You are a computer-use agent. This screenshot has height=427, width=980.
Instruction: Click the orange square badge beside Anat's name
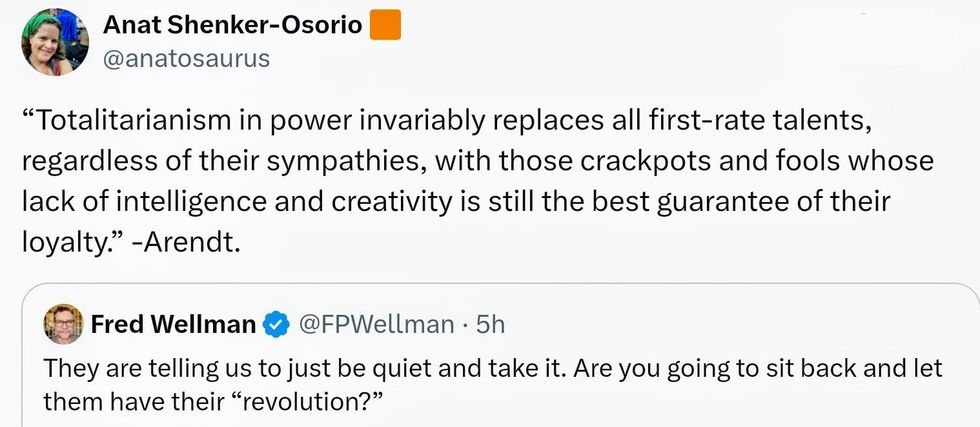click(x=386, y=25)
